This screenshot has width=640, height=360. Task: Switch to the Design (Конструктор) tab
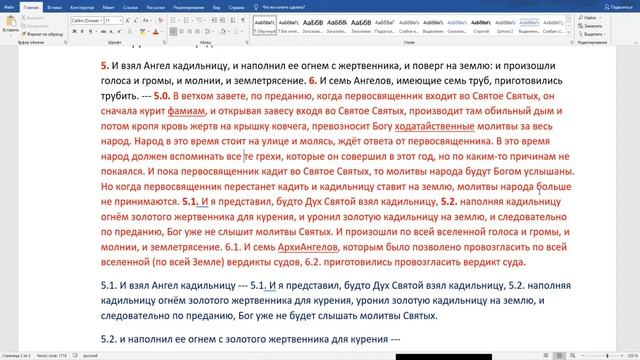(82, 7)
